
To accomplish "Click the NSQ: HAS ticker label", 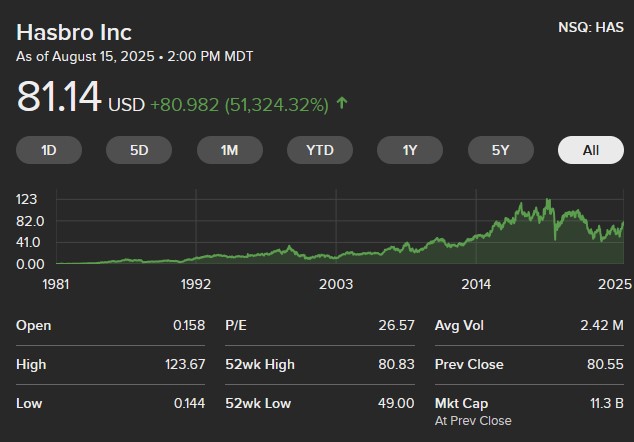I will coord(590,28).
